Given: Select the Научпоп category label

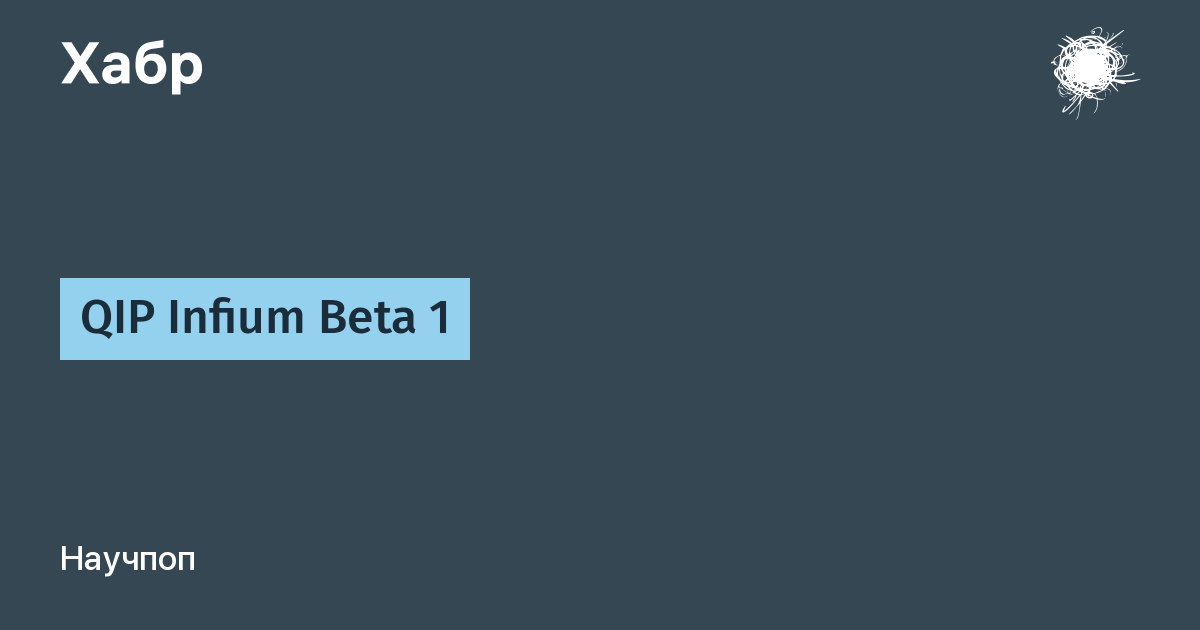Looking at the screenshot, I should [x=128, y=560].
